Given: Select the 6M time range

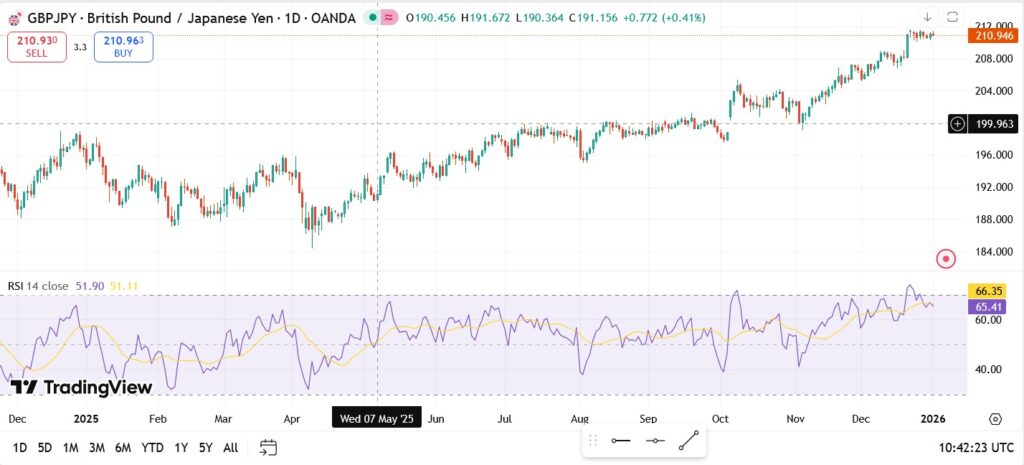Looking at the screenshot, I should coord(123,447).
